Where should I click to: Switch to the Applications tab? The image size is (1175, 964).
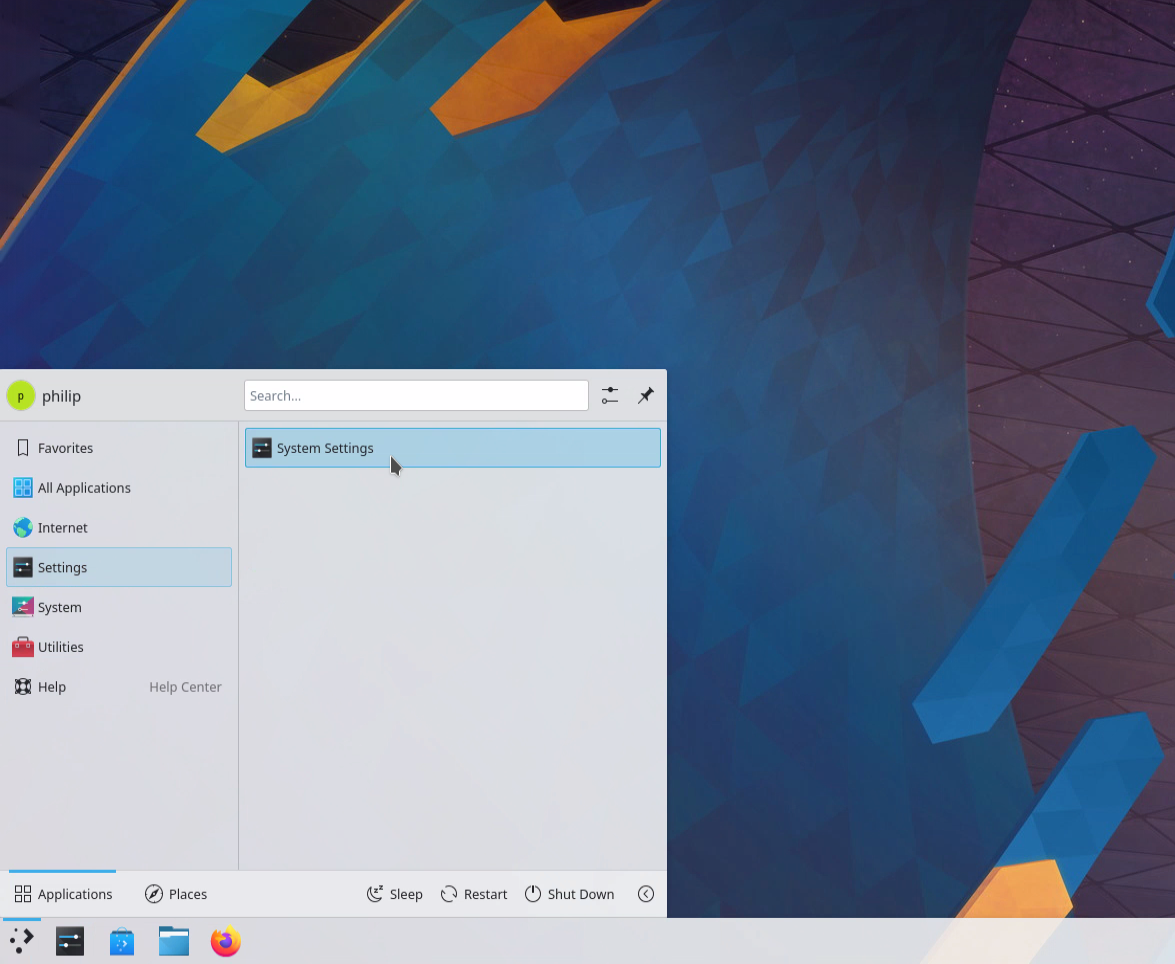click(63, 894)
